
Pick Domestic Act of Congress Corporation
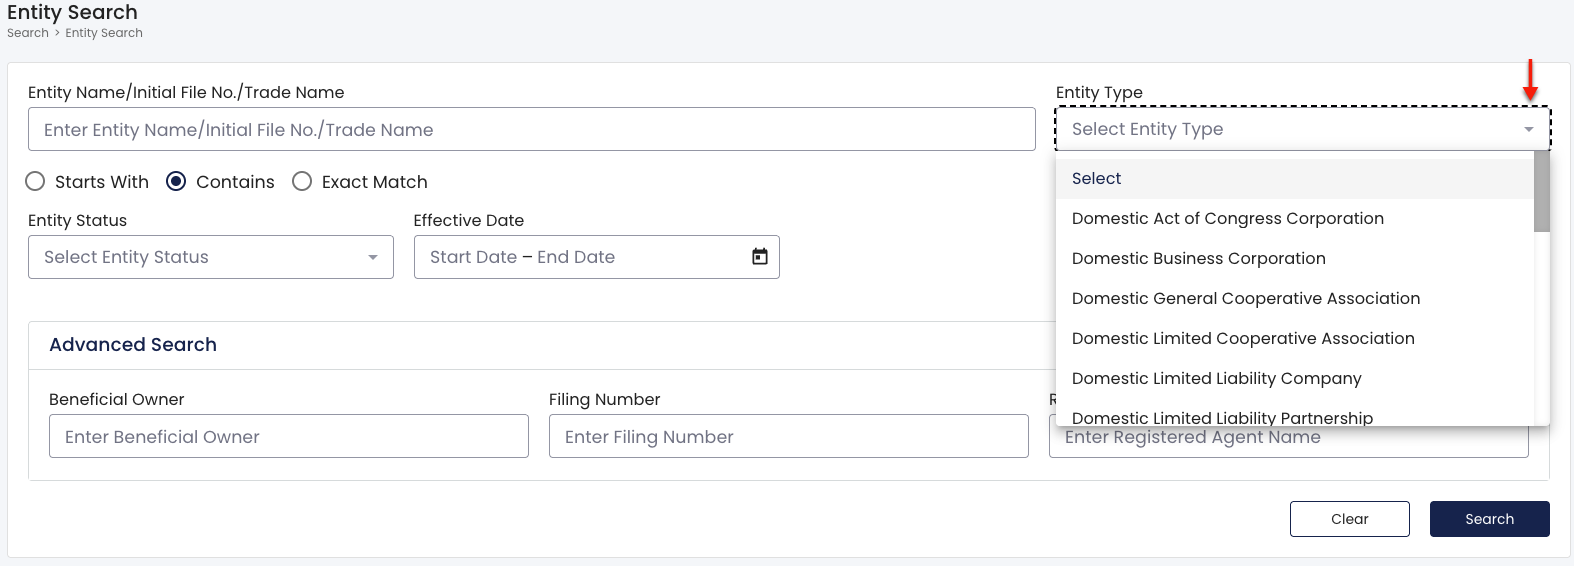(1295, 218)
